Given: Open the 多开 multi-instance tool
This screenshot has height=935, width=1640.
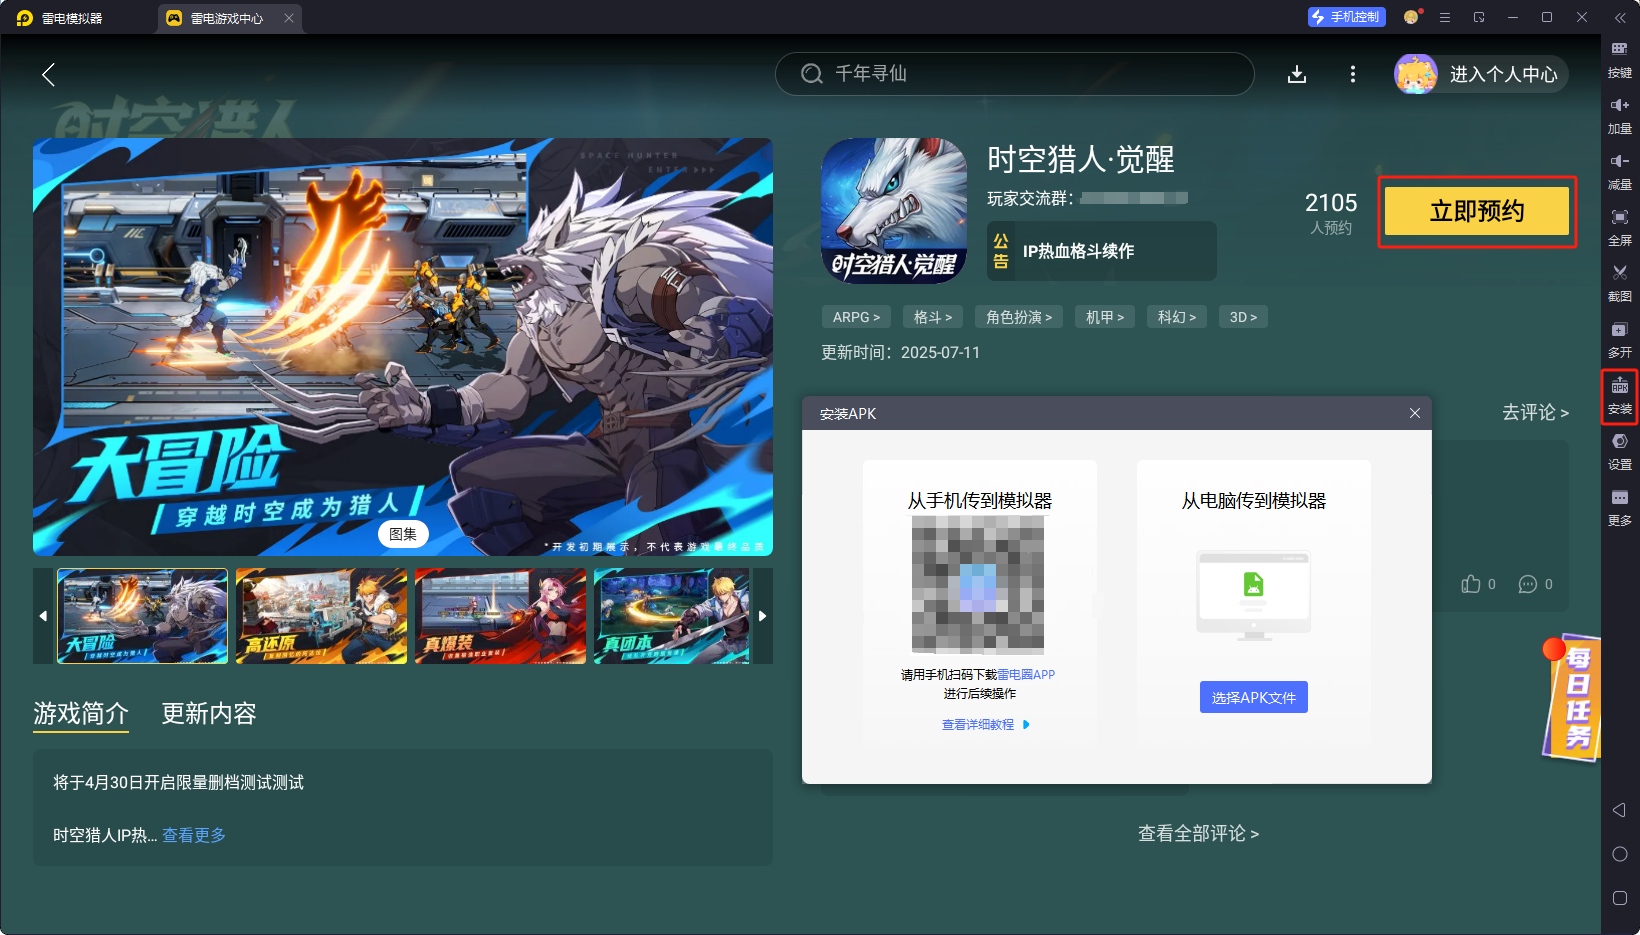Looking at the screenshot, I should (1620, 339).
